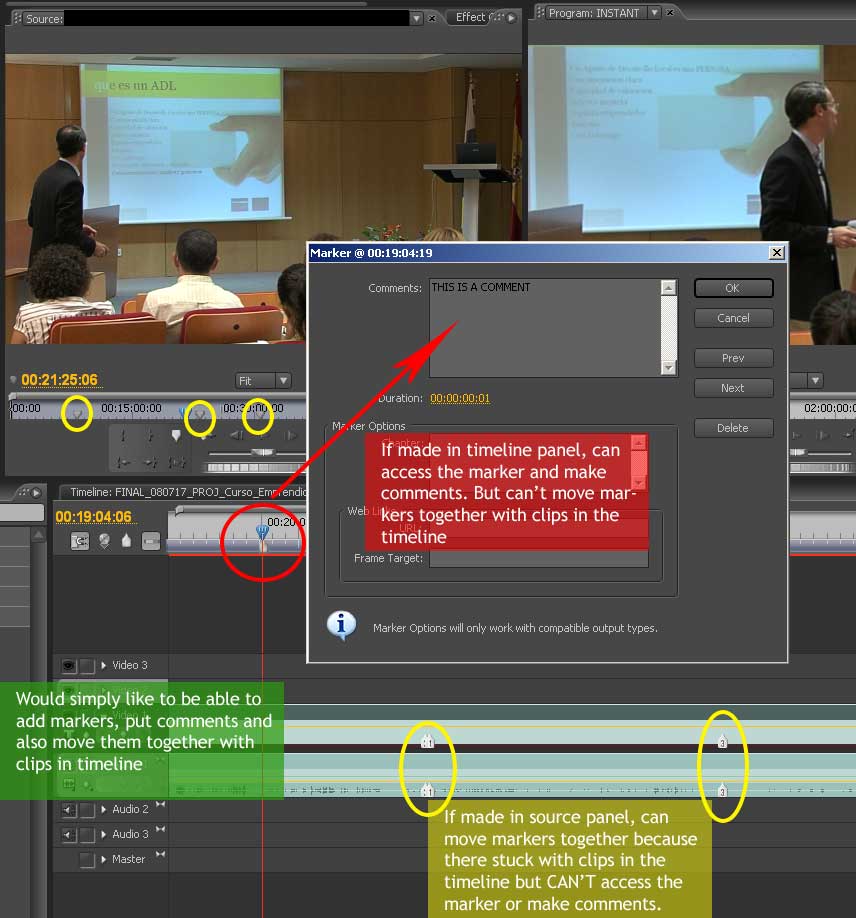Click the Set Out Point icon in Source monitor
The image size is (856, 918).
(150, 436)
